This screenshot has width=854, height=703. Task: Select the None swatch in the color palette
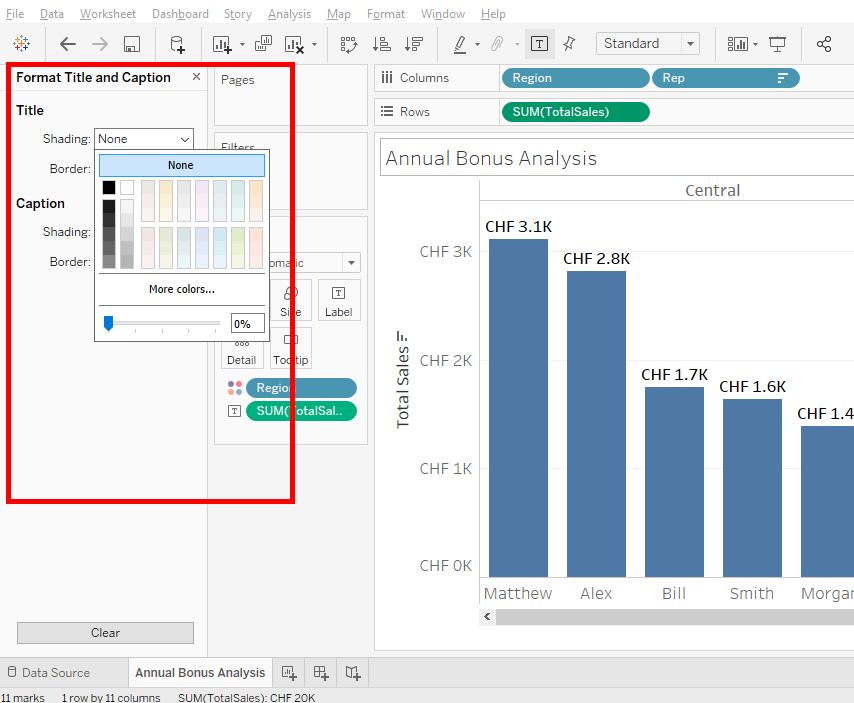[x=181, y=165]
